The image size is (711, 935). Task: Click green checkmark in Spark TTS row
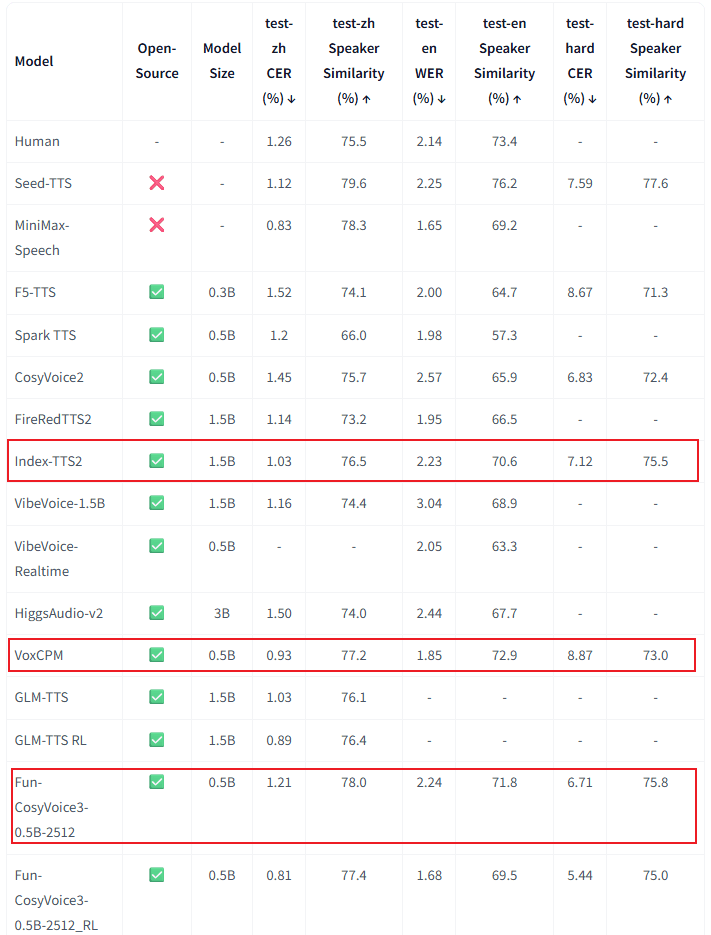click(x=156, y=334)
